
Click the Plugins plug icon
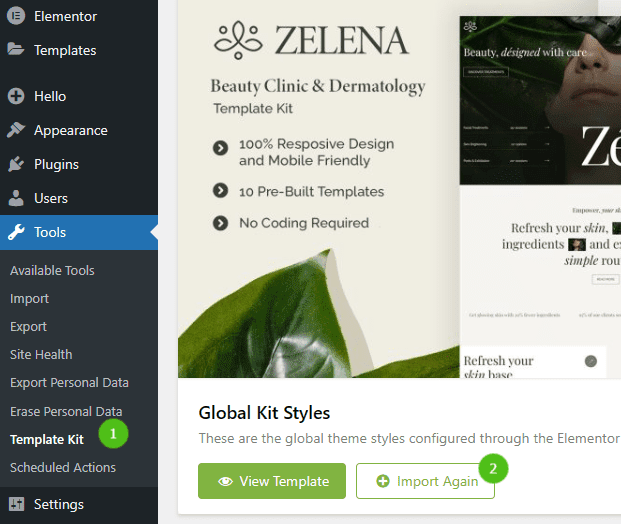click(16, 164)
